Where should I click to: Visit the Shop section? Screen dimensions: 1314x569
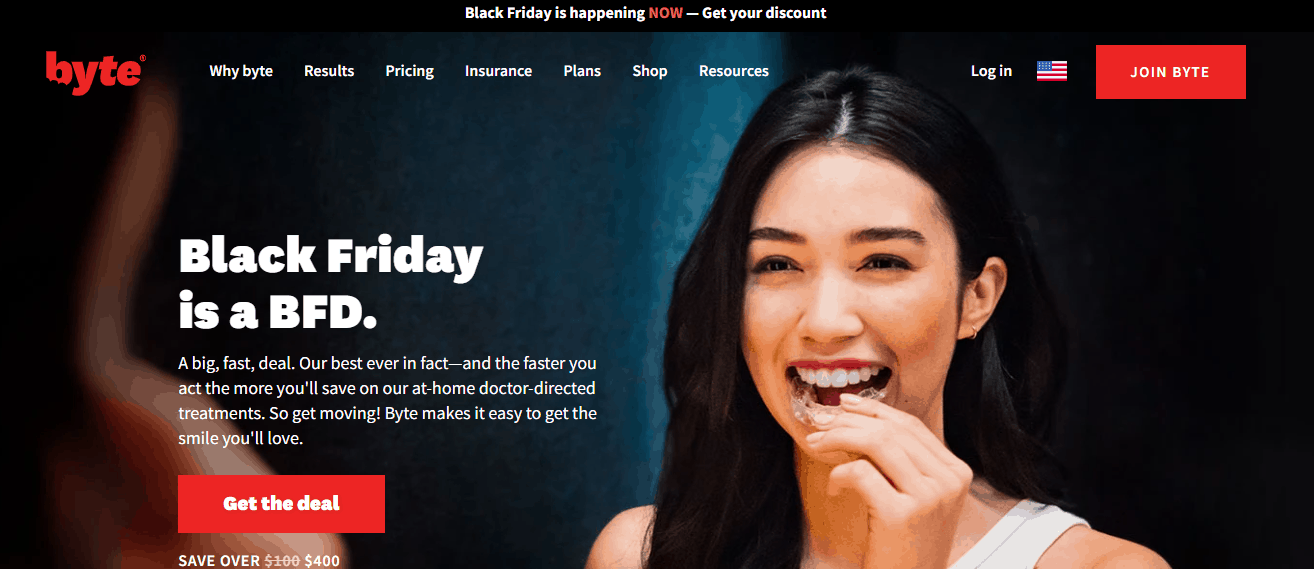click(650, 71)
